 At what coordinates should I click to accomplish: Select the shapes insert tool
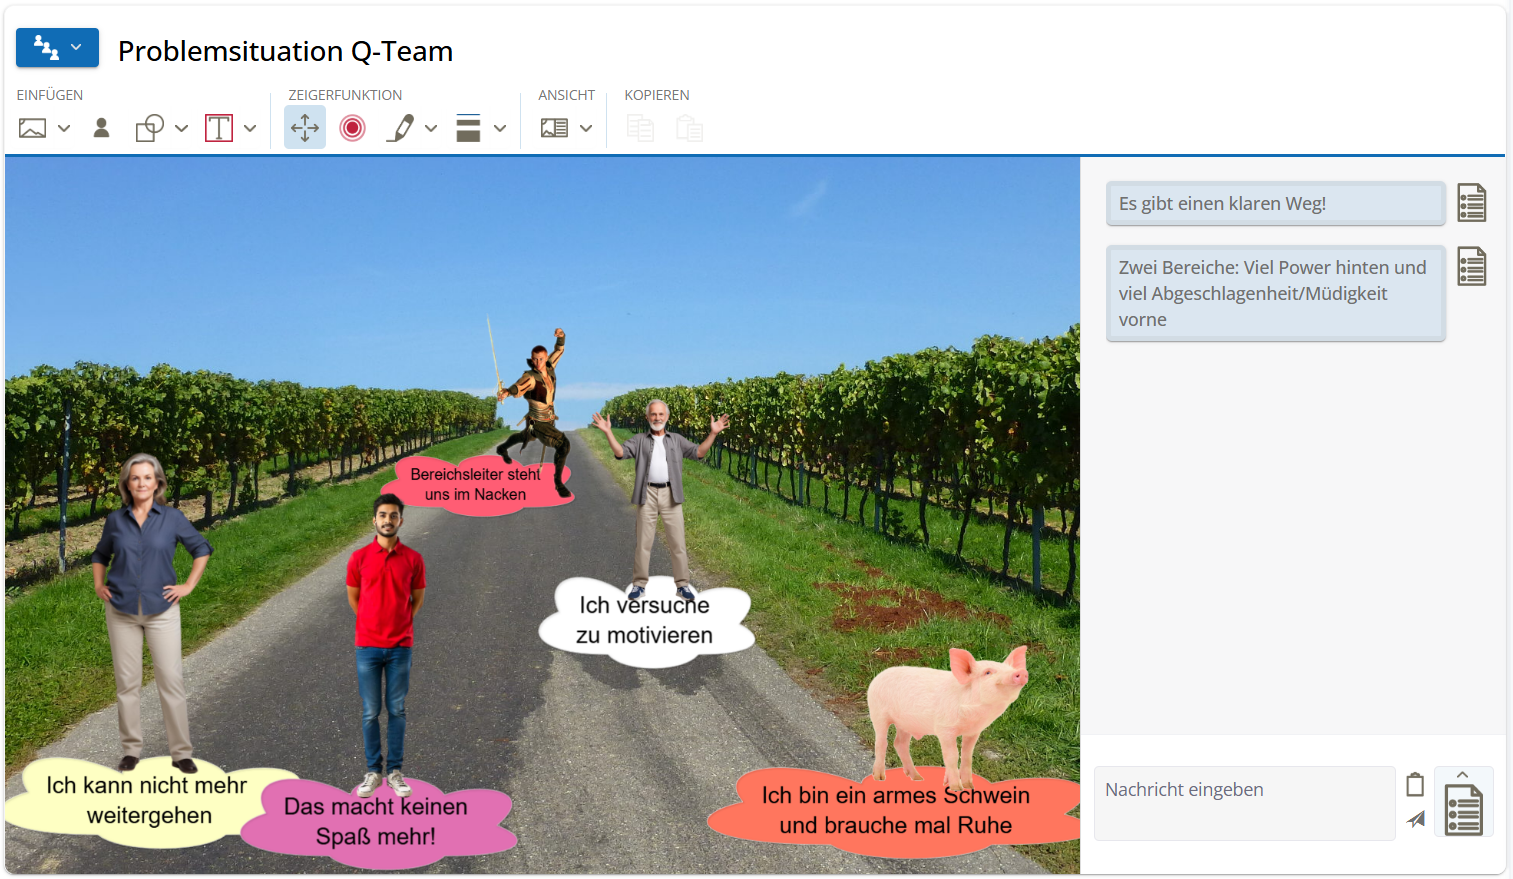point(150,128)
